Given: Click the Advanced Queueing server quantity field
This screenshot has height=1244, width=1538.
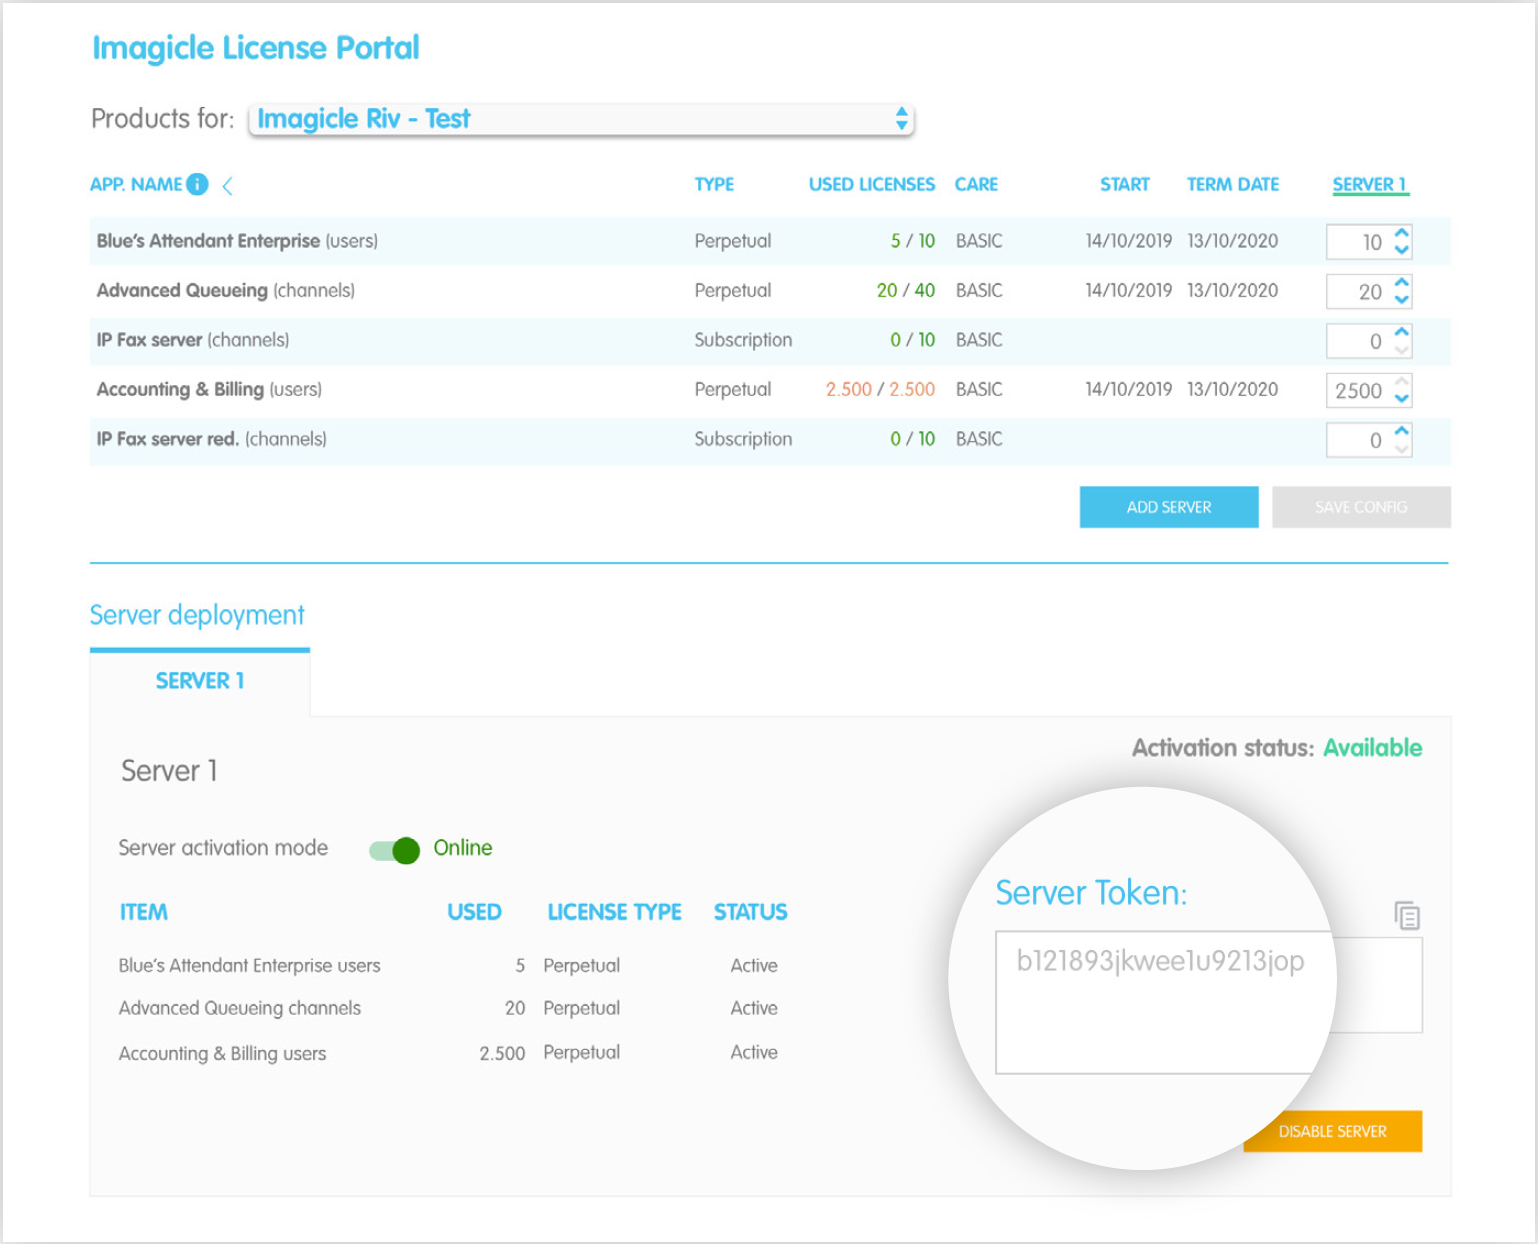Looking at the screenshot, I should coord(1357,292).
